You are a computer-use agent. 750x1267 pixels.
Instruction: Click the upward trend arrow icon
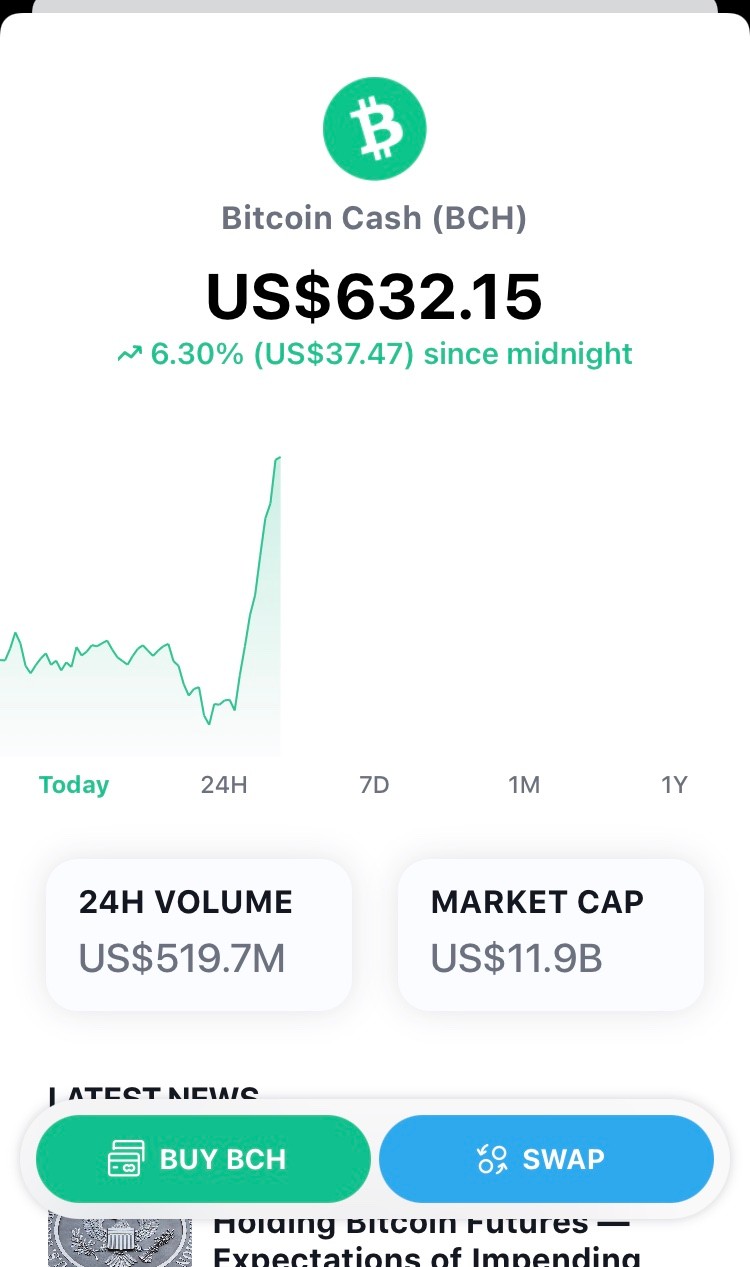pyautogui.click(x=129, y=354)
